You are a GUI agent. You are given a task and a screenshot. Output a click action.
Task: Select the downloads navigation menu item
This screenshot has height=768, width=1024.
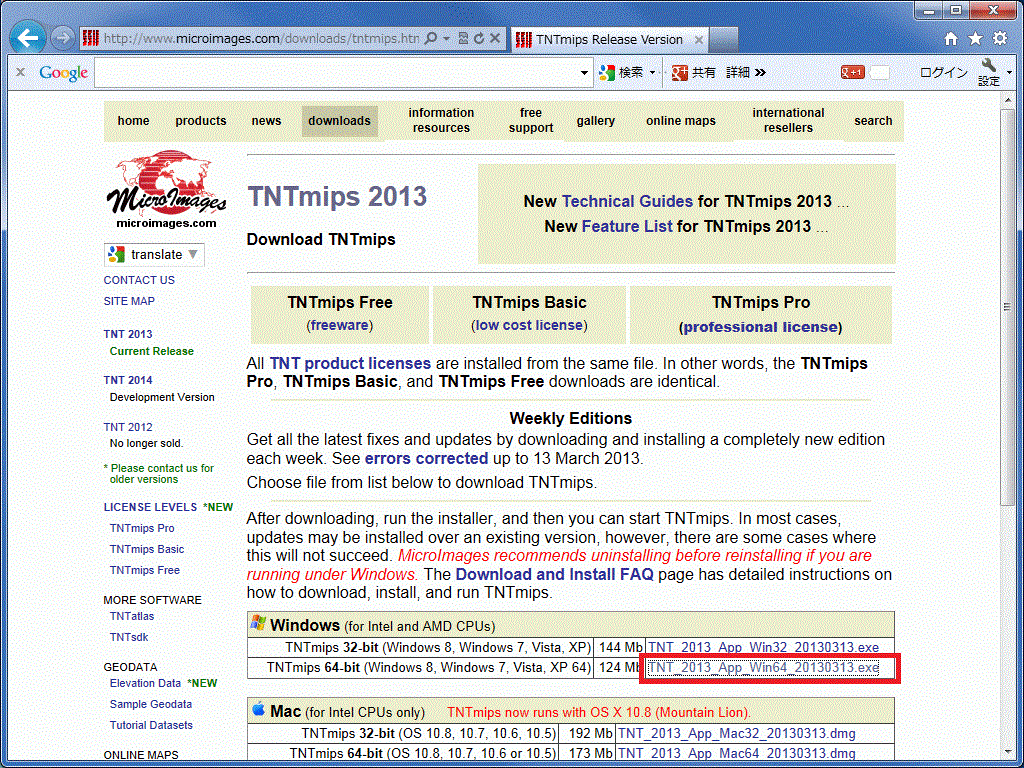pyautogui.click(x=340, y=121)
